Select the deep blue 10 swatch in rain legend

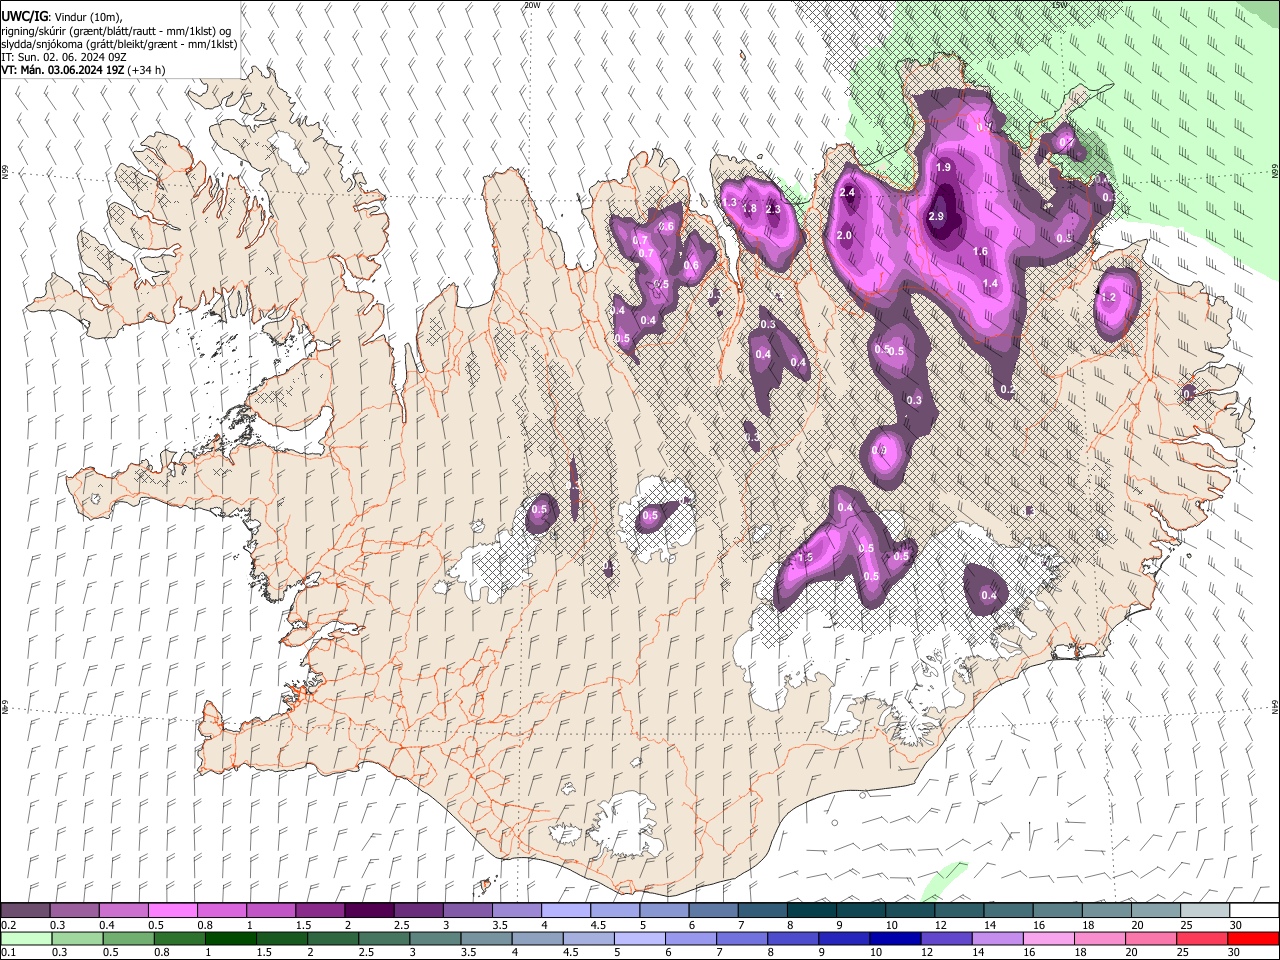pos(896,939)
